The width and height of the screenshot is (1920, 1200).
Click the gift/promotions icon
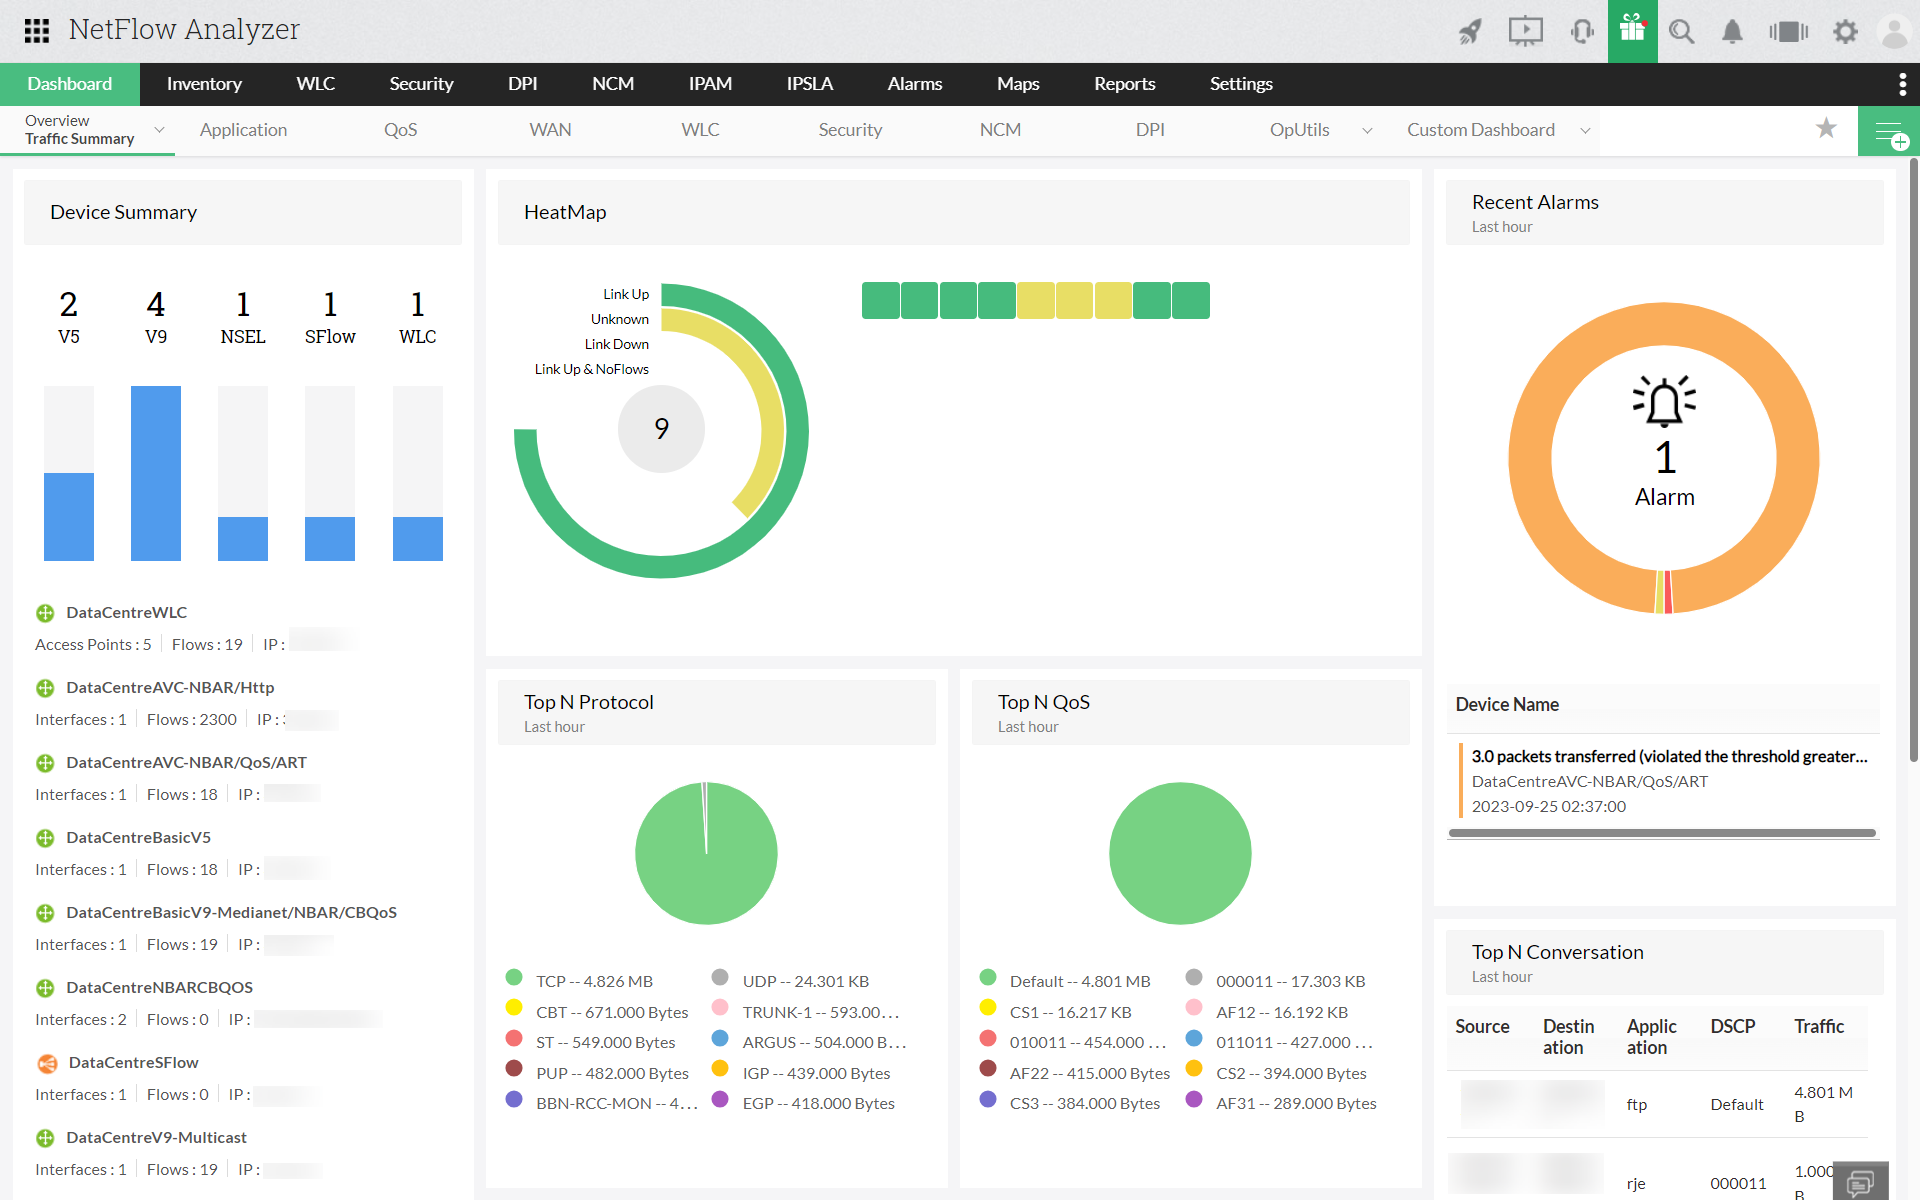[1630, 30]
